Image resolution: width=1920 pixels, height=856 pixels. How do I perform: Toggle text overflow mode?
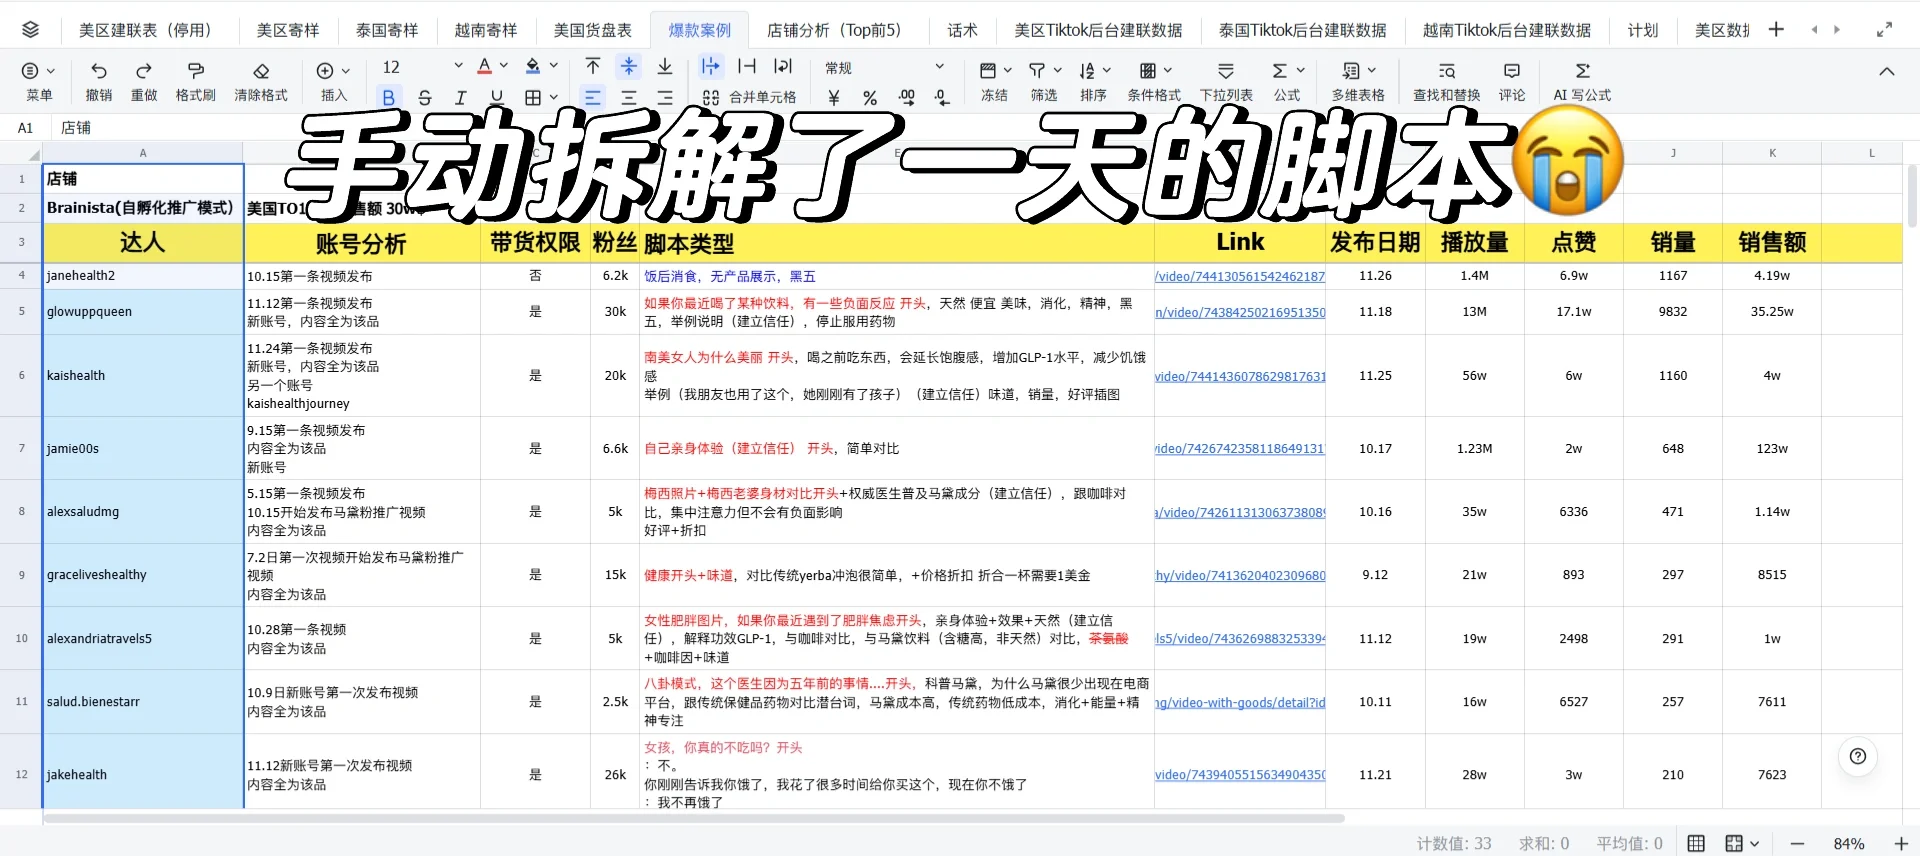point(711,66)
